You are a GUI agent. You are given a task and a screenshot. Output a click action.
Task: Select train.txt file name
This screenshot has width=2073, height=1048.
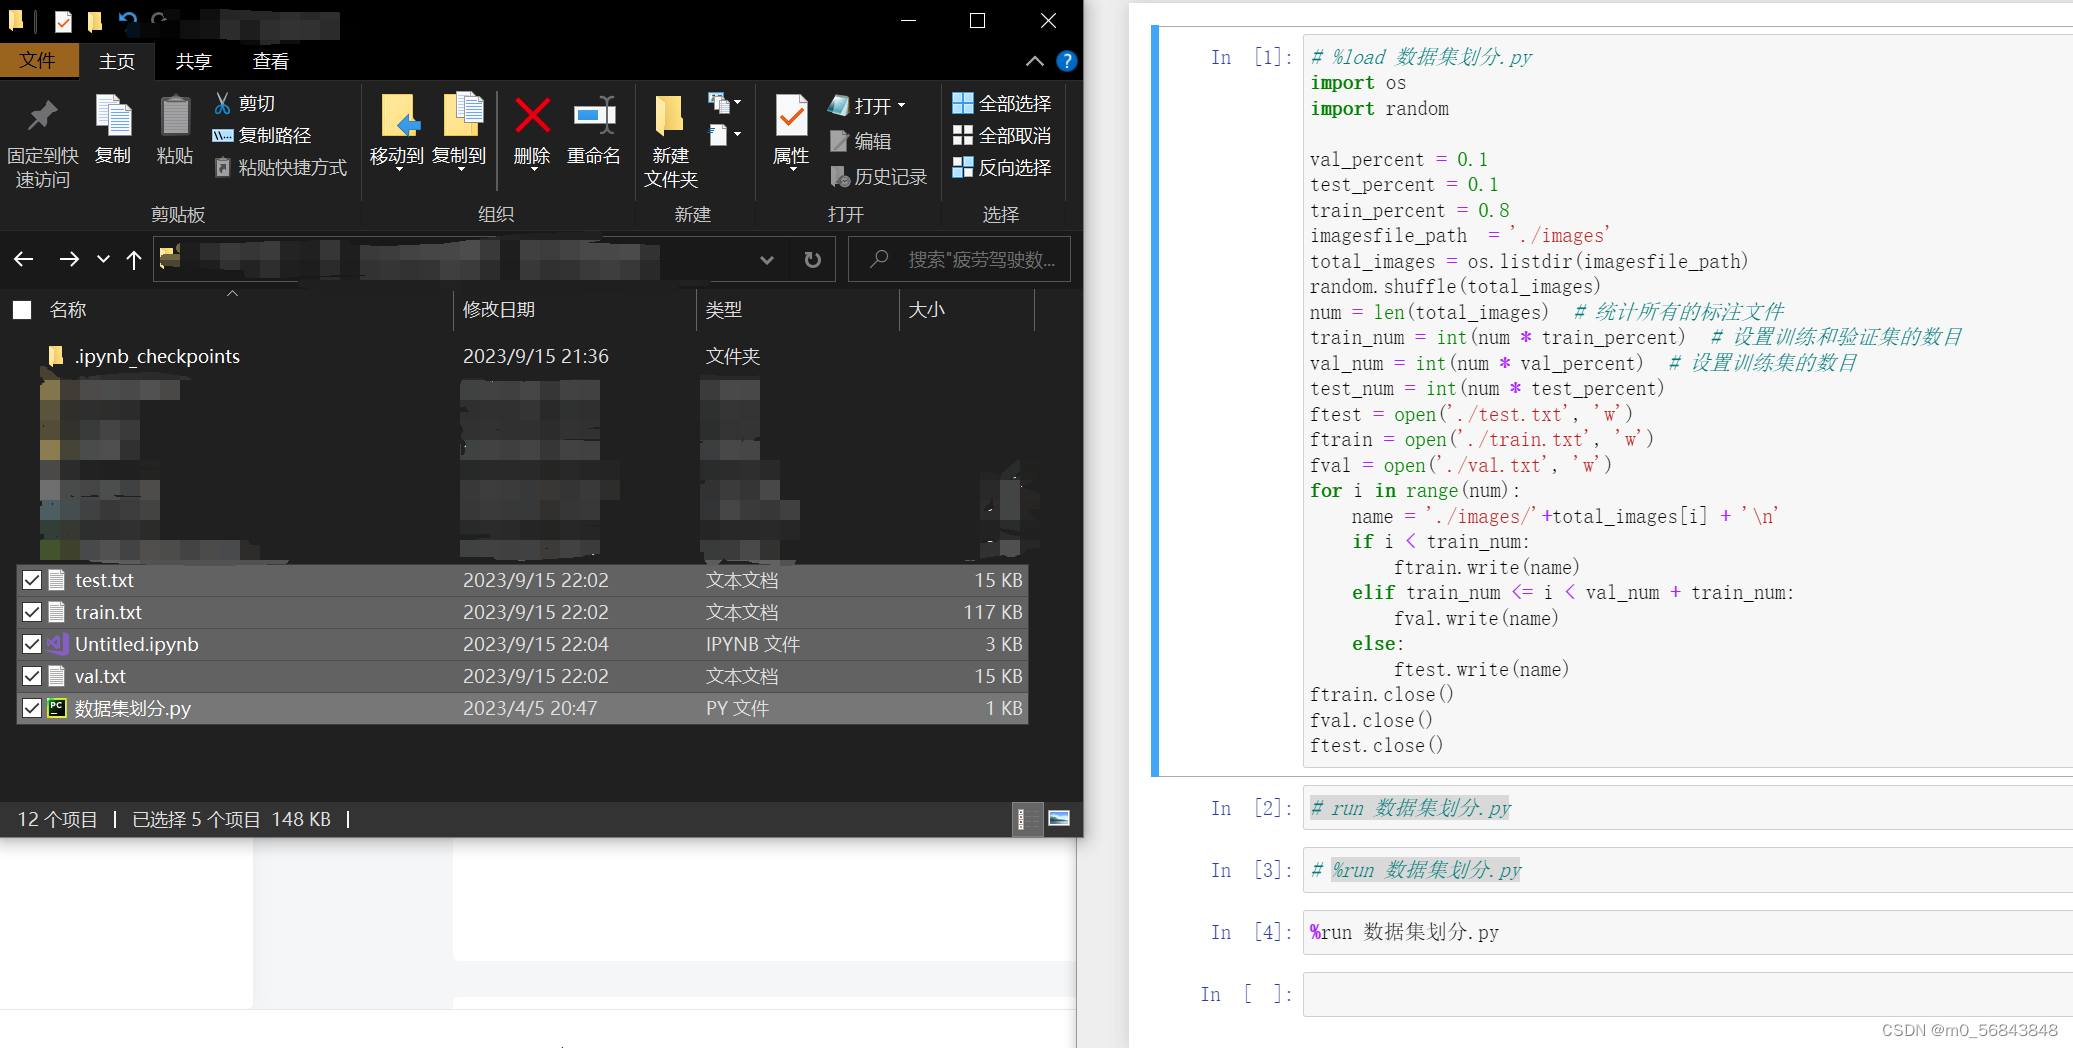(x=108, y=612)
